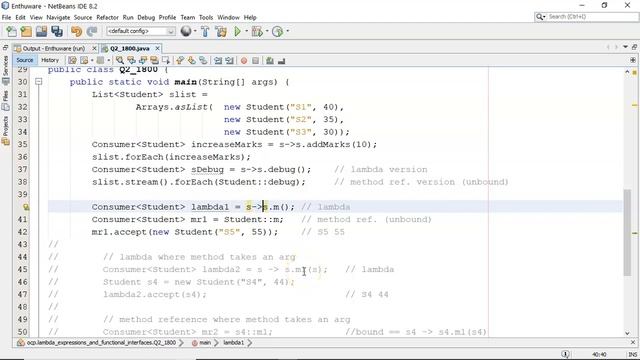The width and height of the screenshot is (640, 360).
Task: Open the Run menu
Action: [x=128, y=18]
